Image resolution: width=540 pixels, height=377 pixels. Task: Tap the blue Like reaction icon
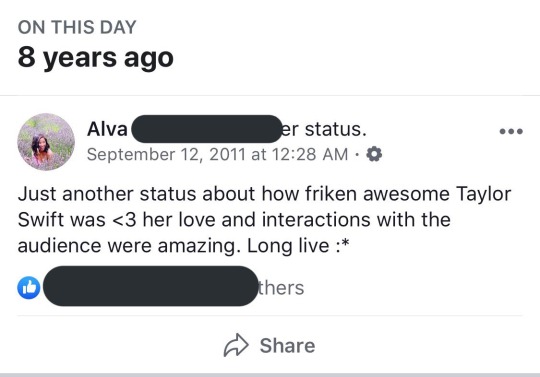29,287
